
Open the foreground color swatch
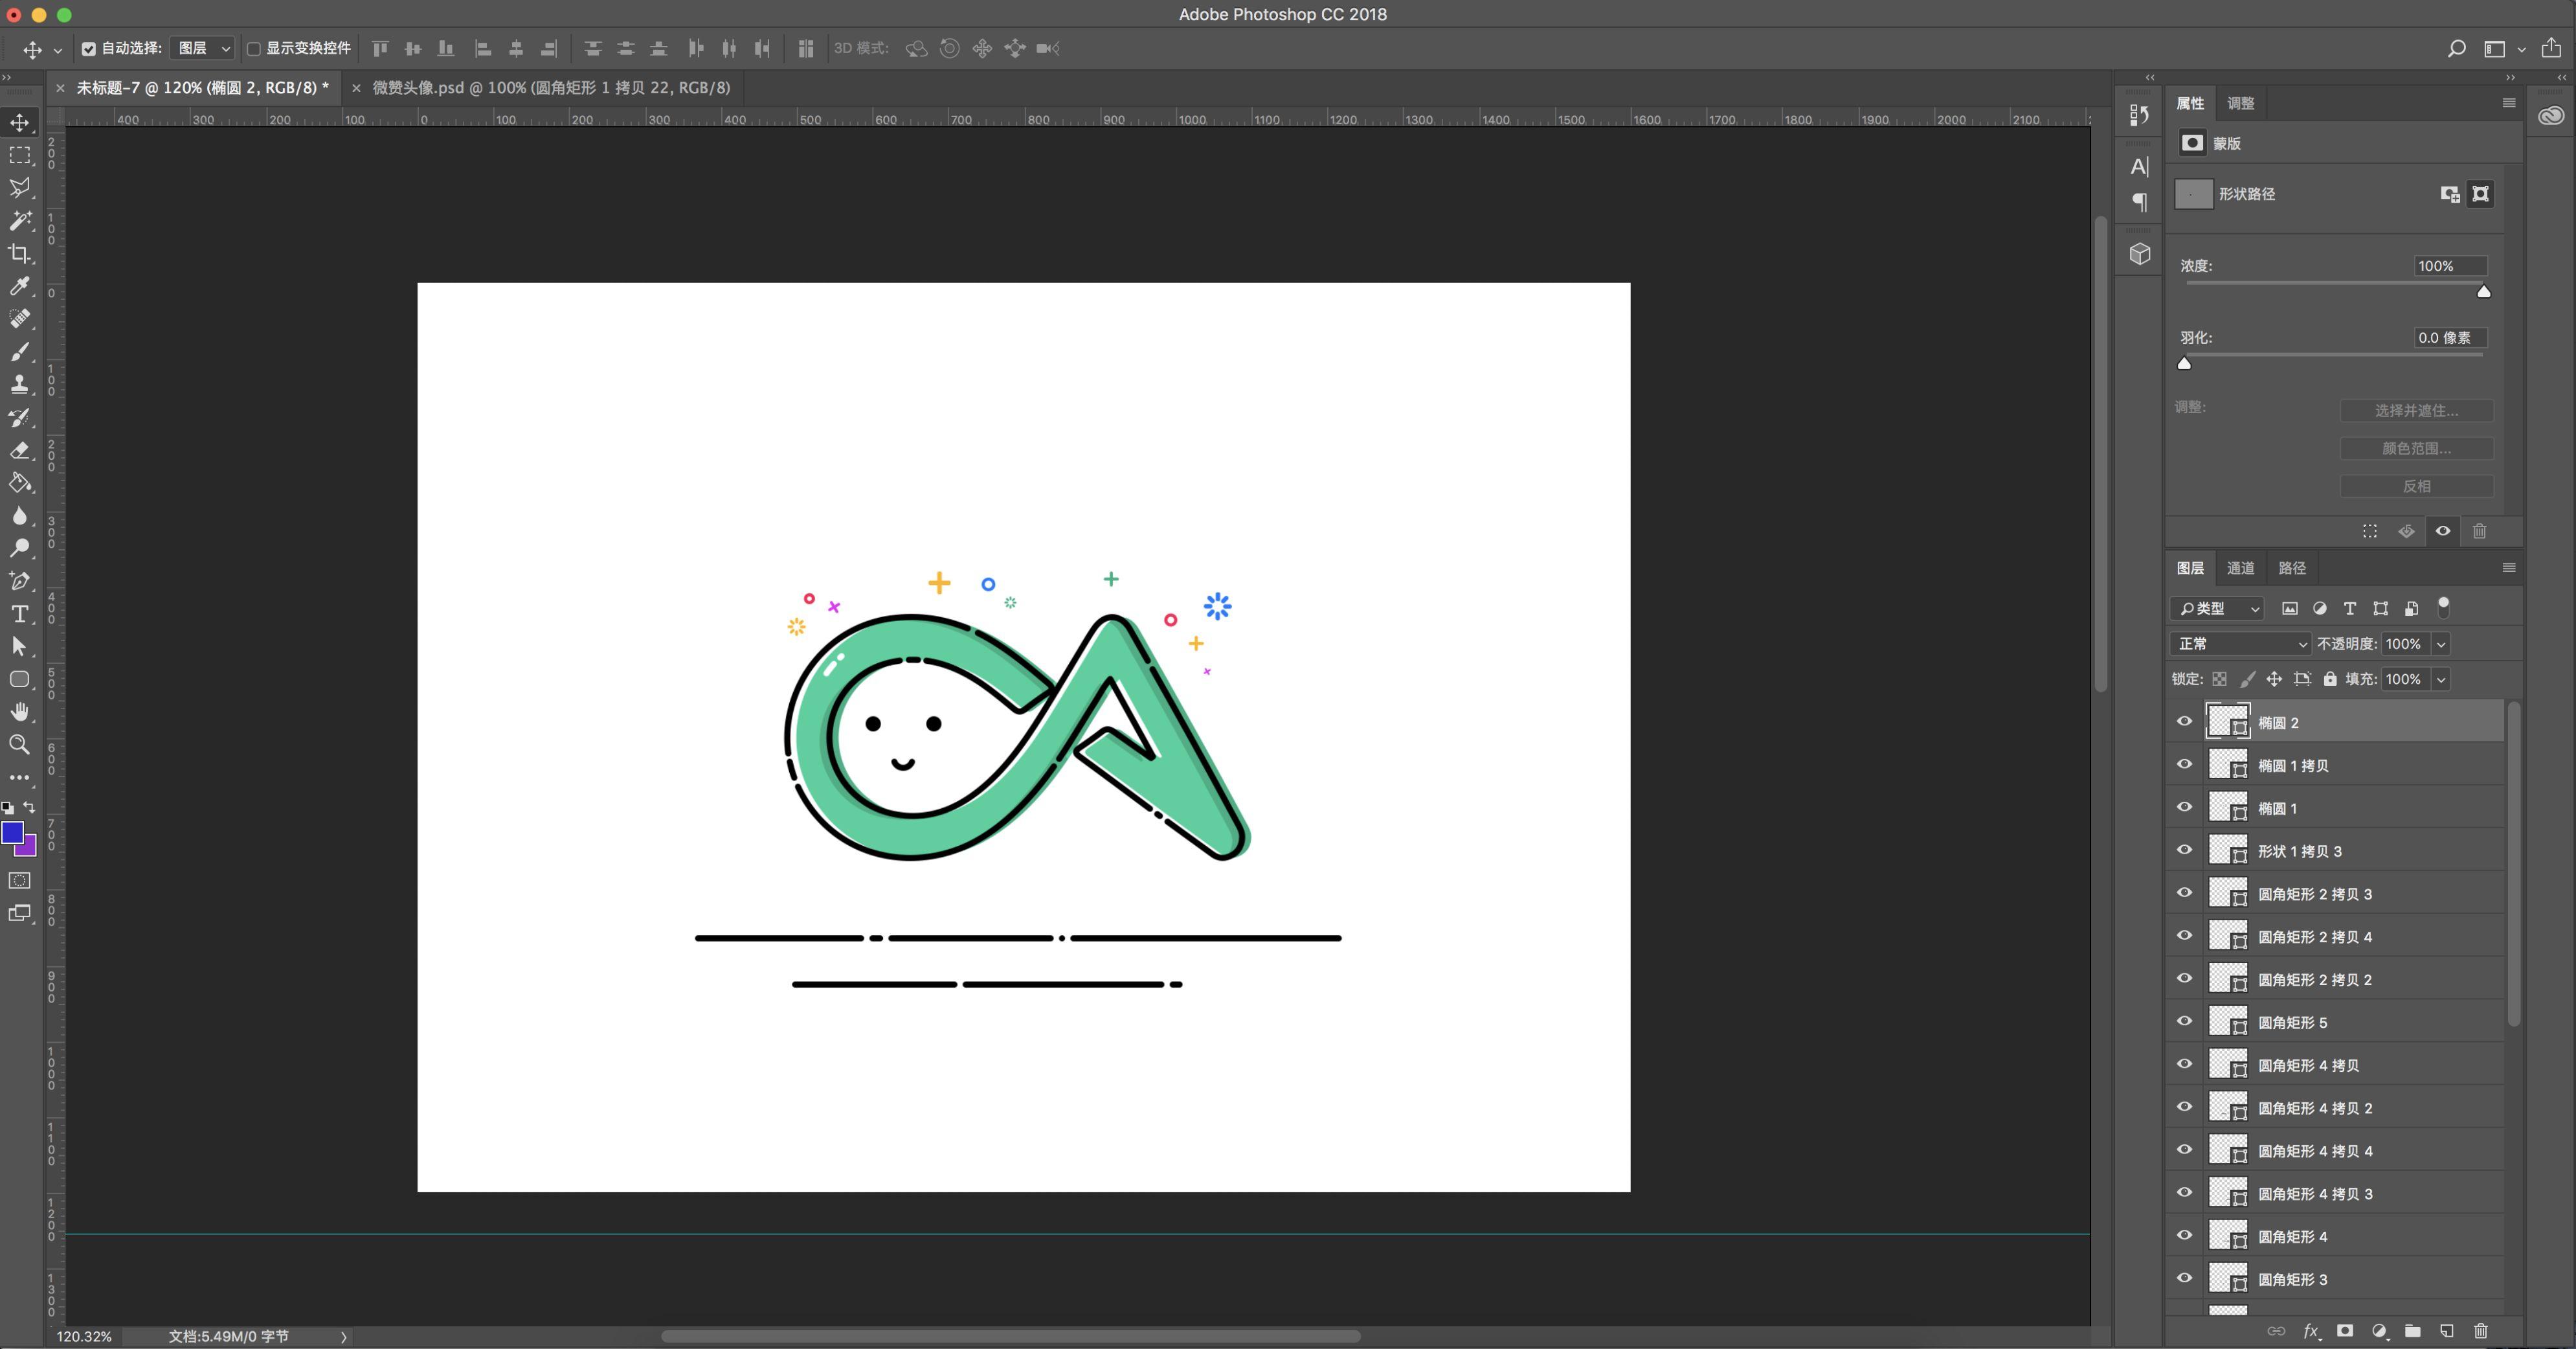coord(14,833)
